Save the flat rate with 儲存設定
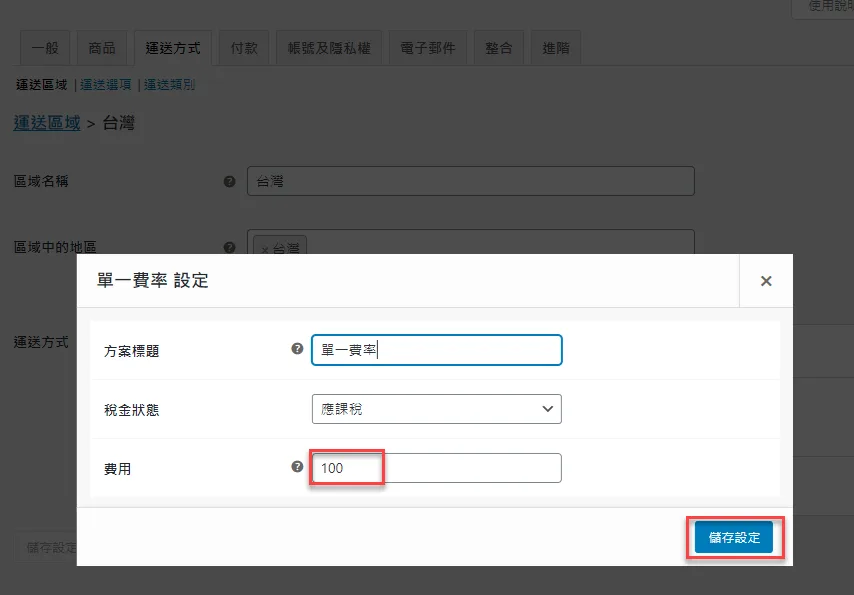The width and height of the screenshot is (854, 595). pyautogui.click(x=735, y=537)
